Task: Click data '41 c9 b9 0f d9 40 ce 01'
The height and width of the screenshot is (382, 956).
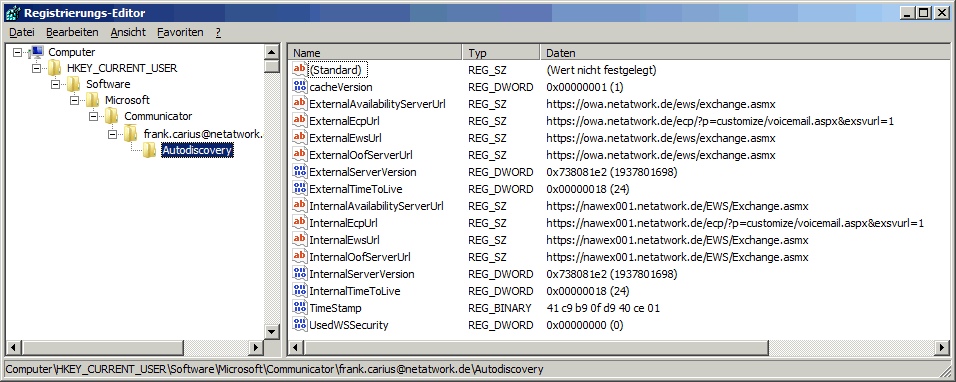Action: 602,308
